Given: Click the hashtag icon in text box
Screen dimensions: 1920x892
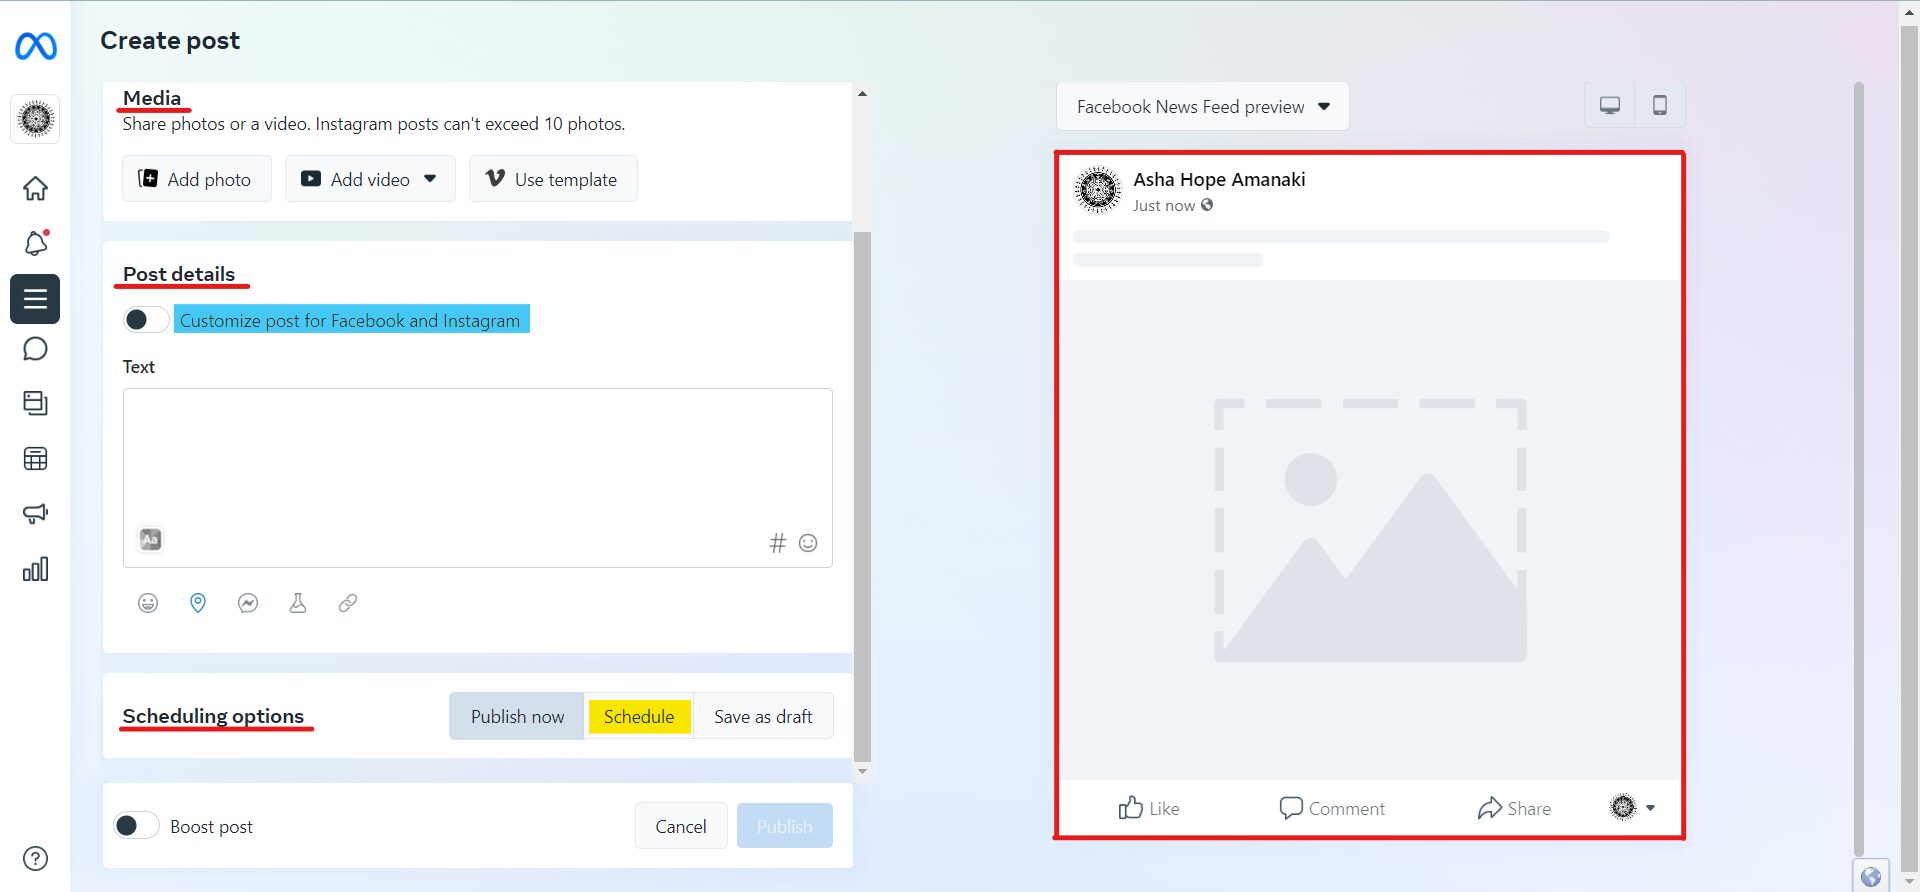Looking at the screenshot, I should pos(777,543).
